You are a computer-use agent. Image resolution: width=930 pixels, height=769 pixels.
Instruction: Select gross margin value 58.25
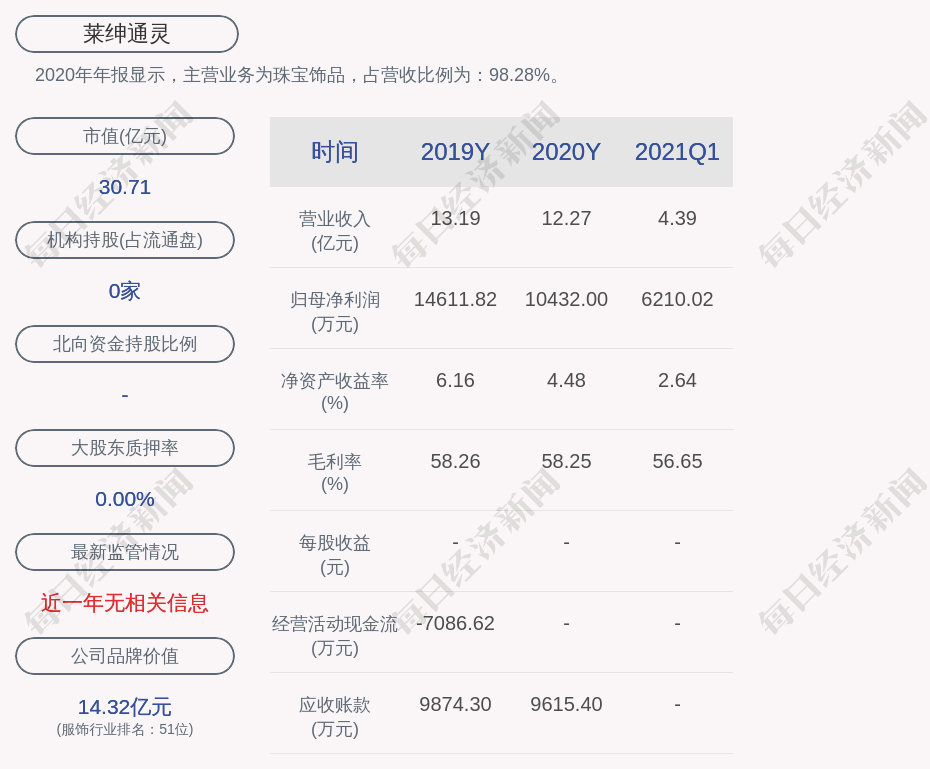566,461
